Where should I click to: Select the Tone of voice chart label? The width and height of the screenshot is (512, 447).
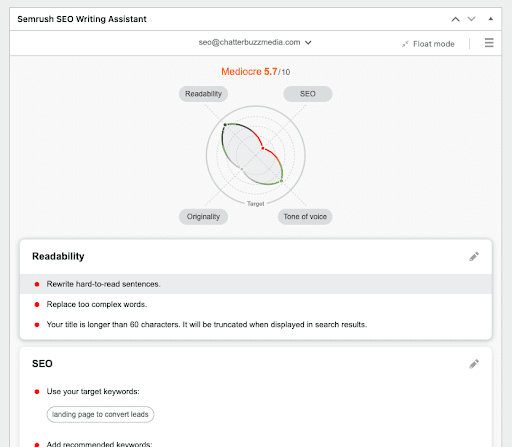(305, 217)
